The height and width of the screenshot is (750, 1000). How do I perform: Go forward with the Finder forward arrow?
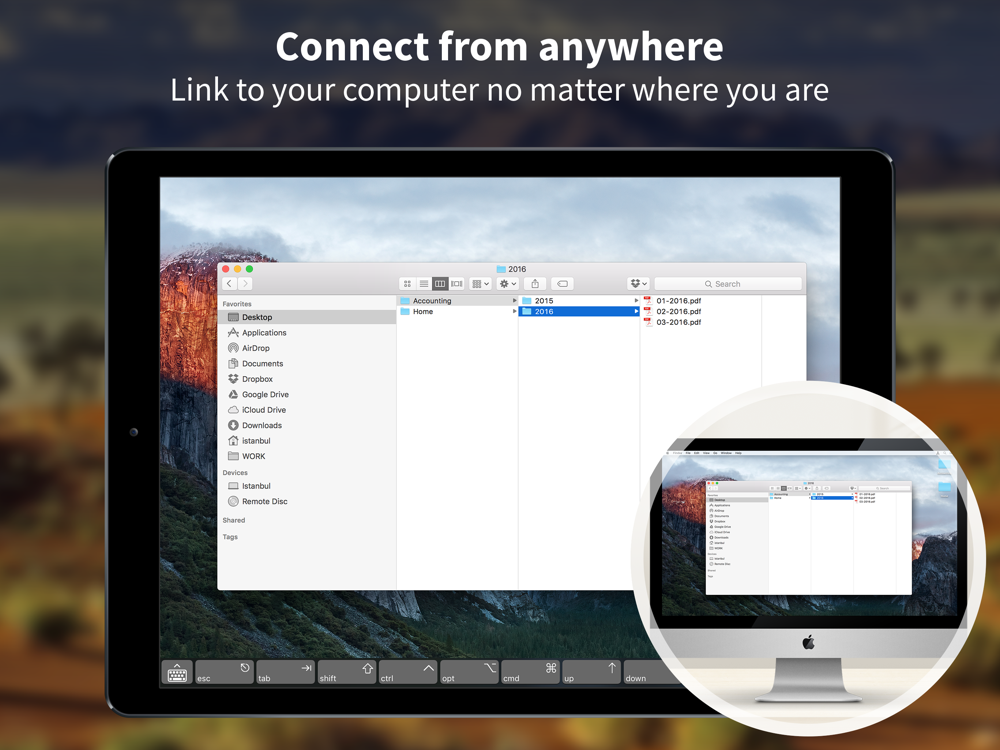click(245, 284)
